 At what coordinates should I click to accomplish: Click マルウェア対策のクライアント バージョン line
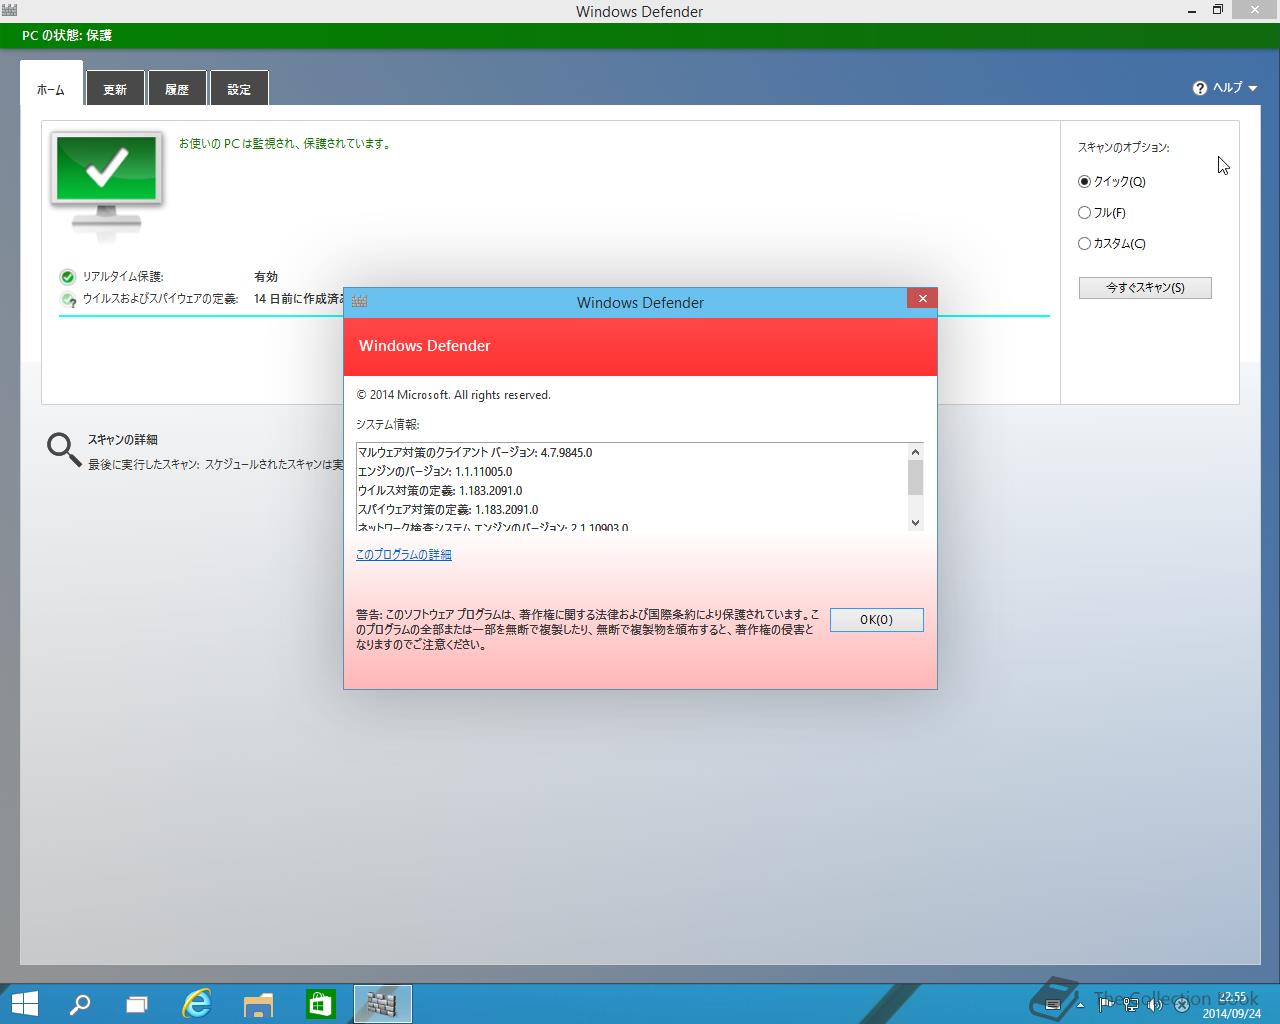tap(475, 453)
